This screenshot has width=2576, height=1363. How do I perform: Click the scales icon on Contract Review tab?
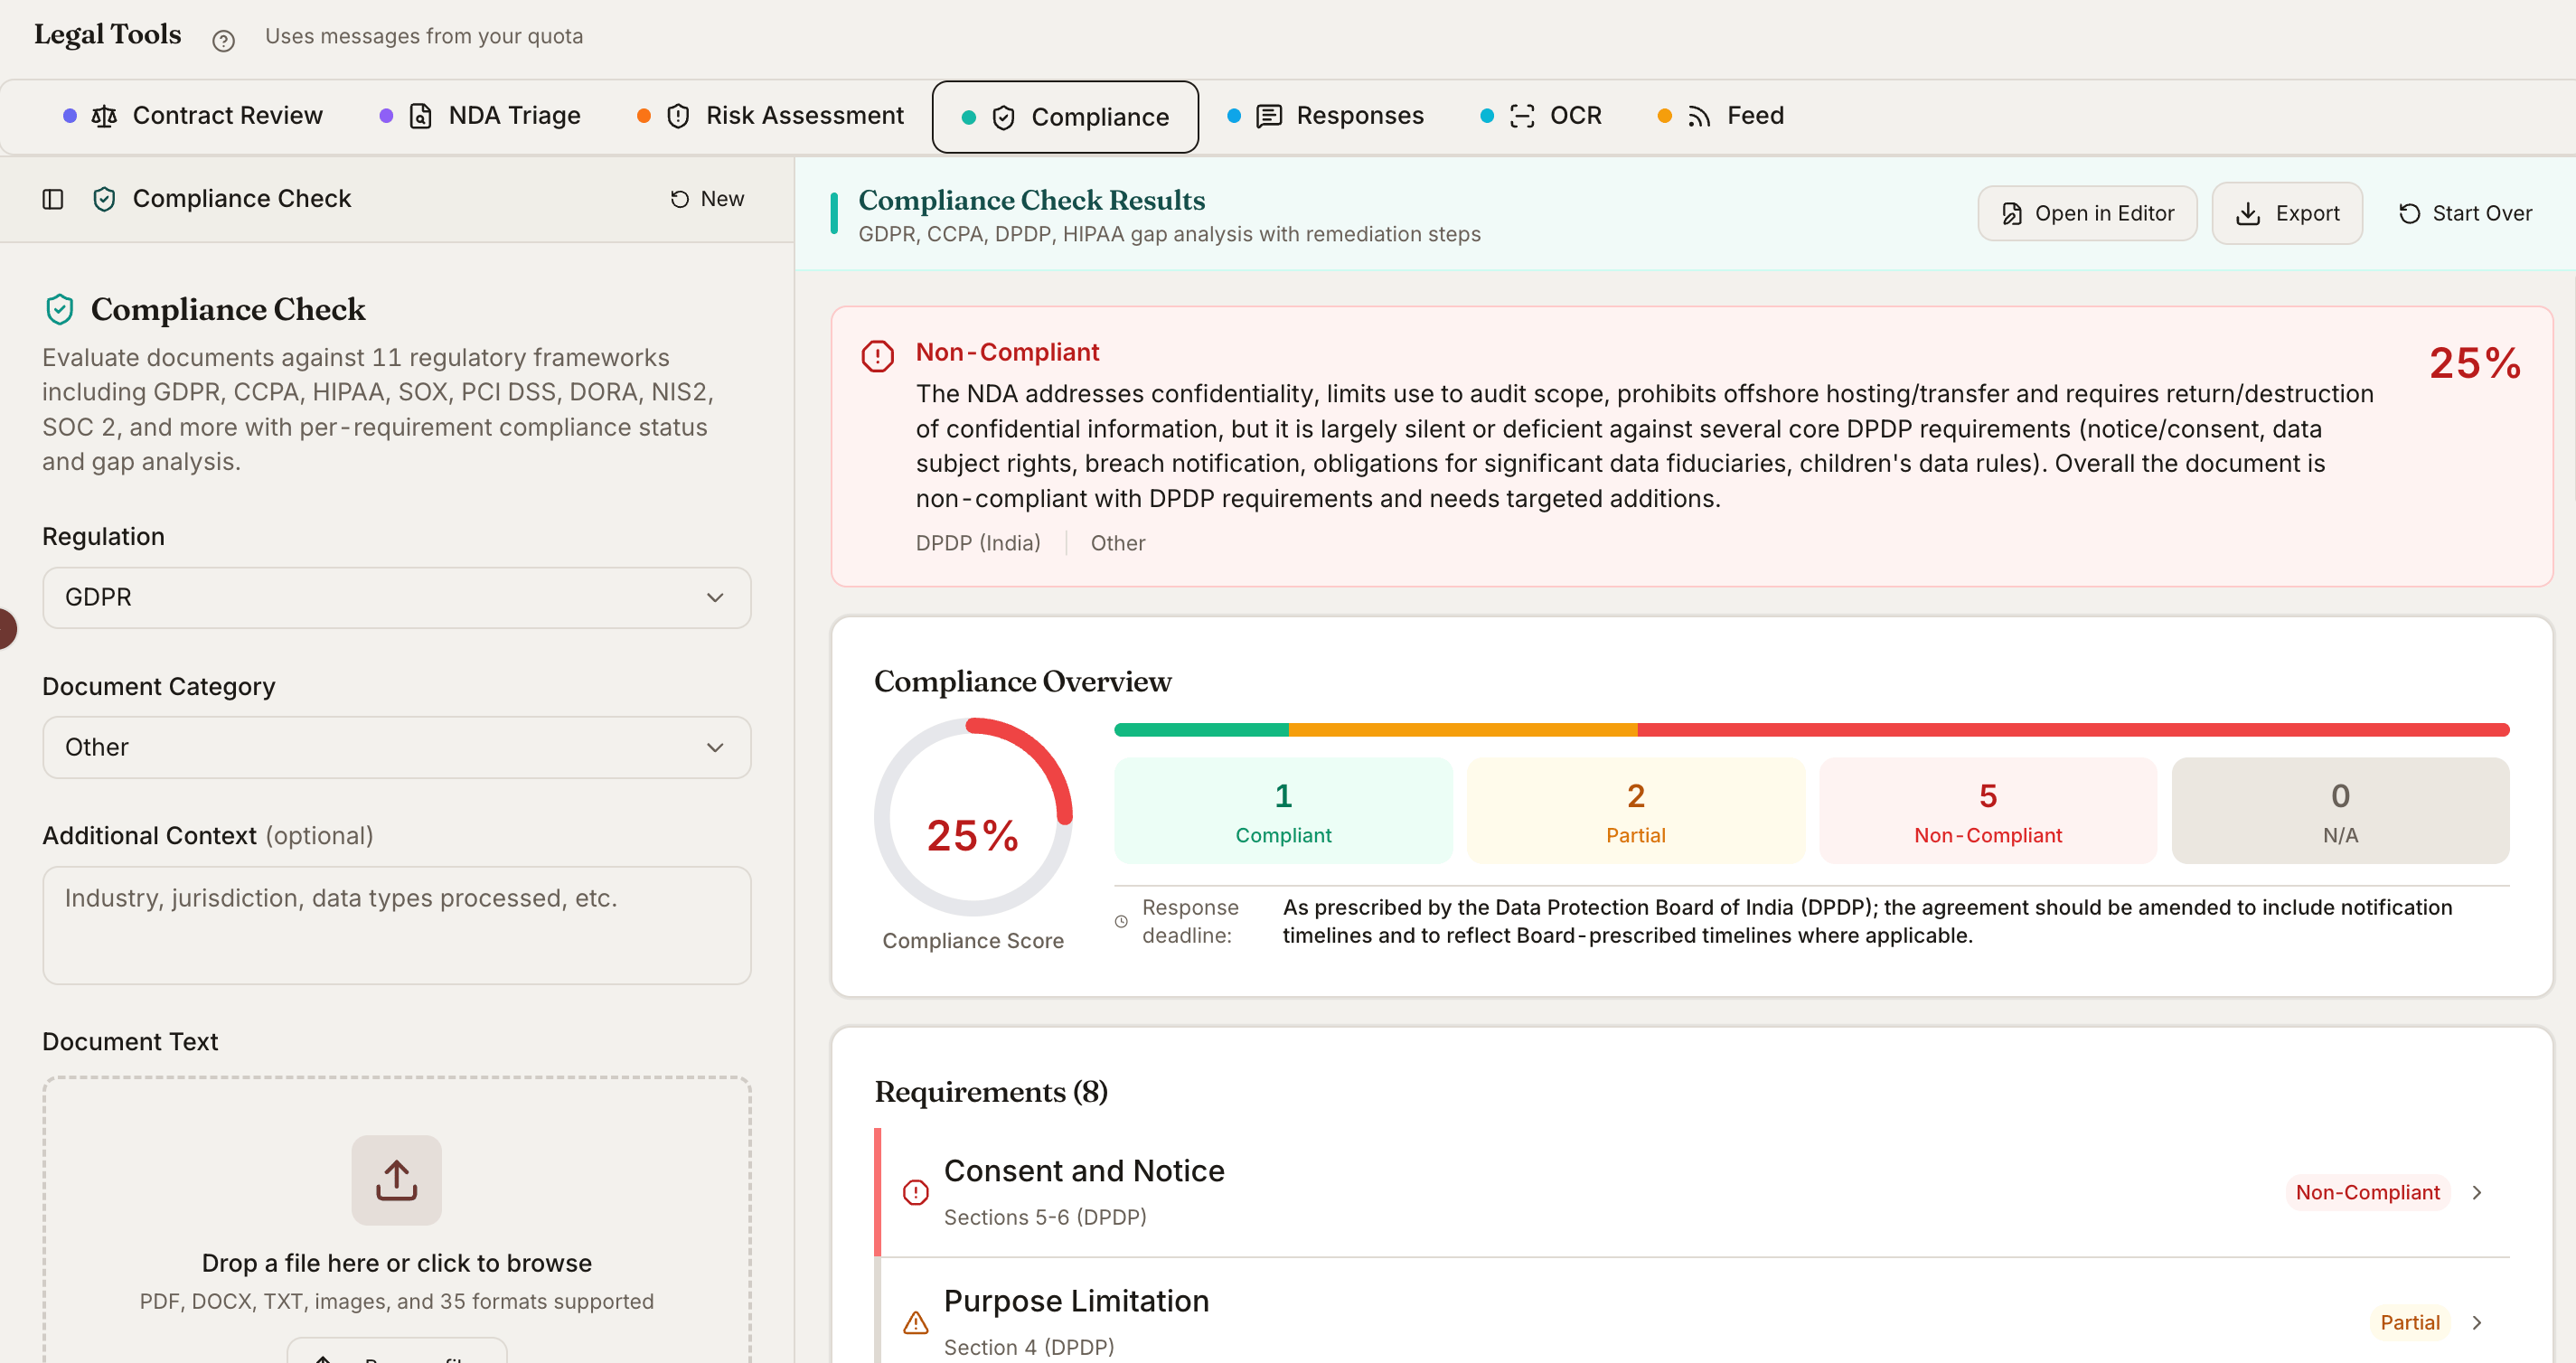pyautogui.click(x=104, y=116)
